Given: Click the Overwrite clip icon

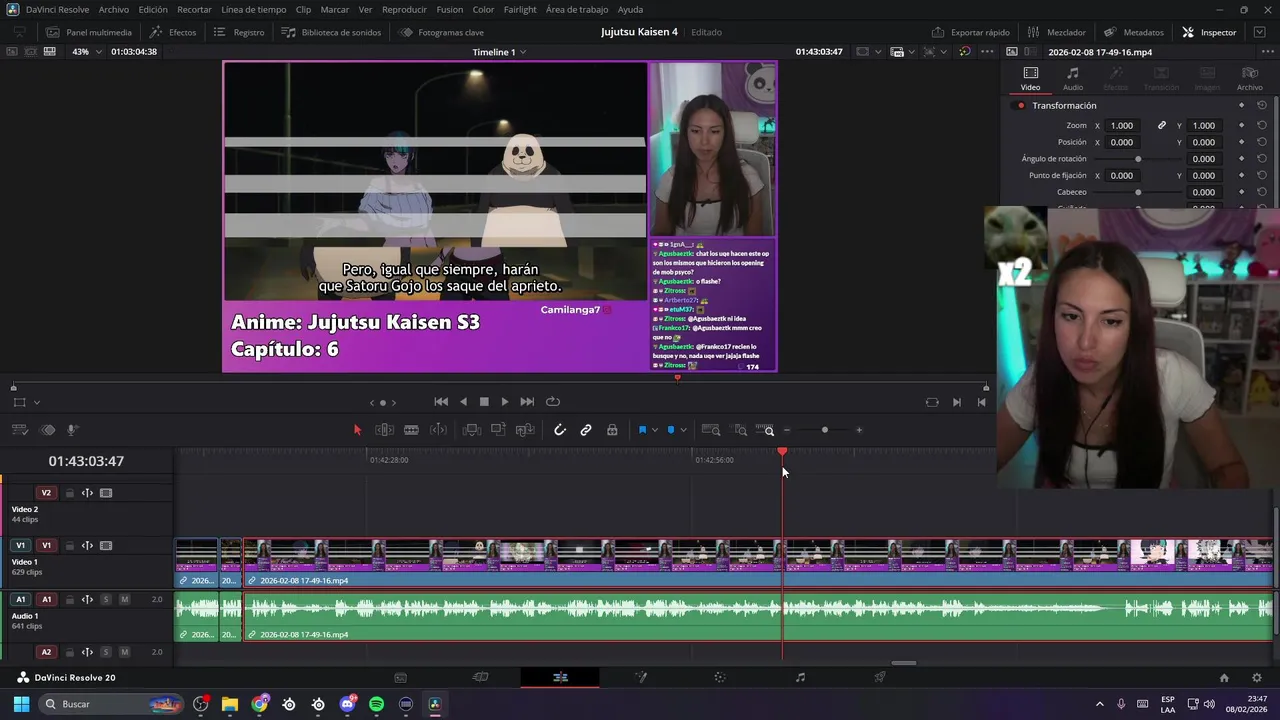Looking at the screenshot, I should 498,430.
